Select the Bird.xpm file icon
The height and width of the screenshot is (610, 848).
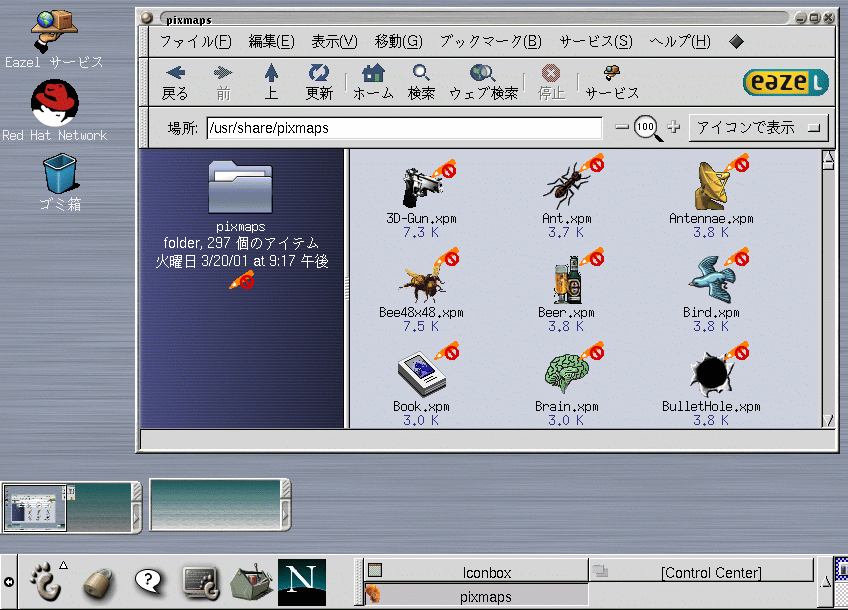(712, 280)
